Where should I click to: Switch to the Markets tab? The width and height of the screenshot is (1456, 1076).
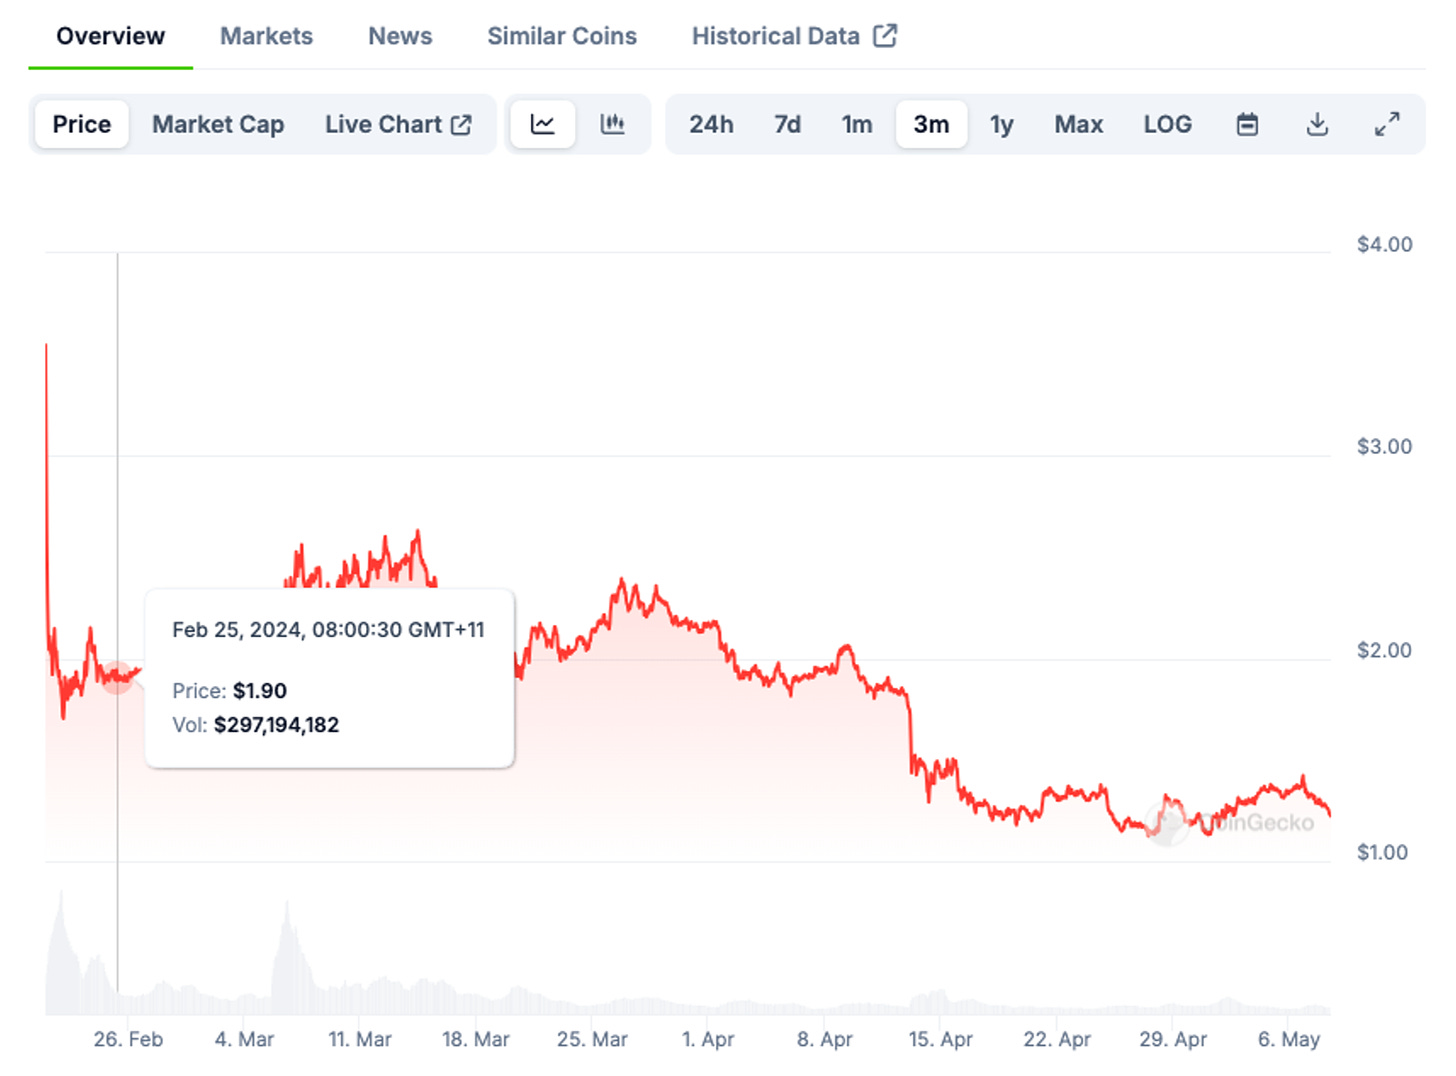266,36
